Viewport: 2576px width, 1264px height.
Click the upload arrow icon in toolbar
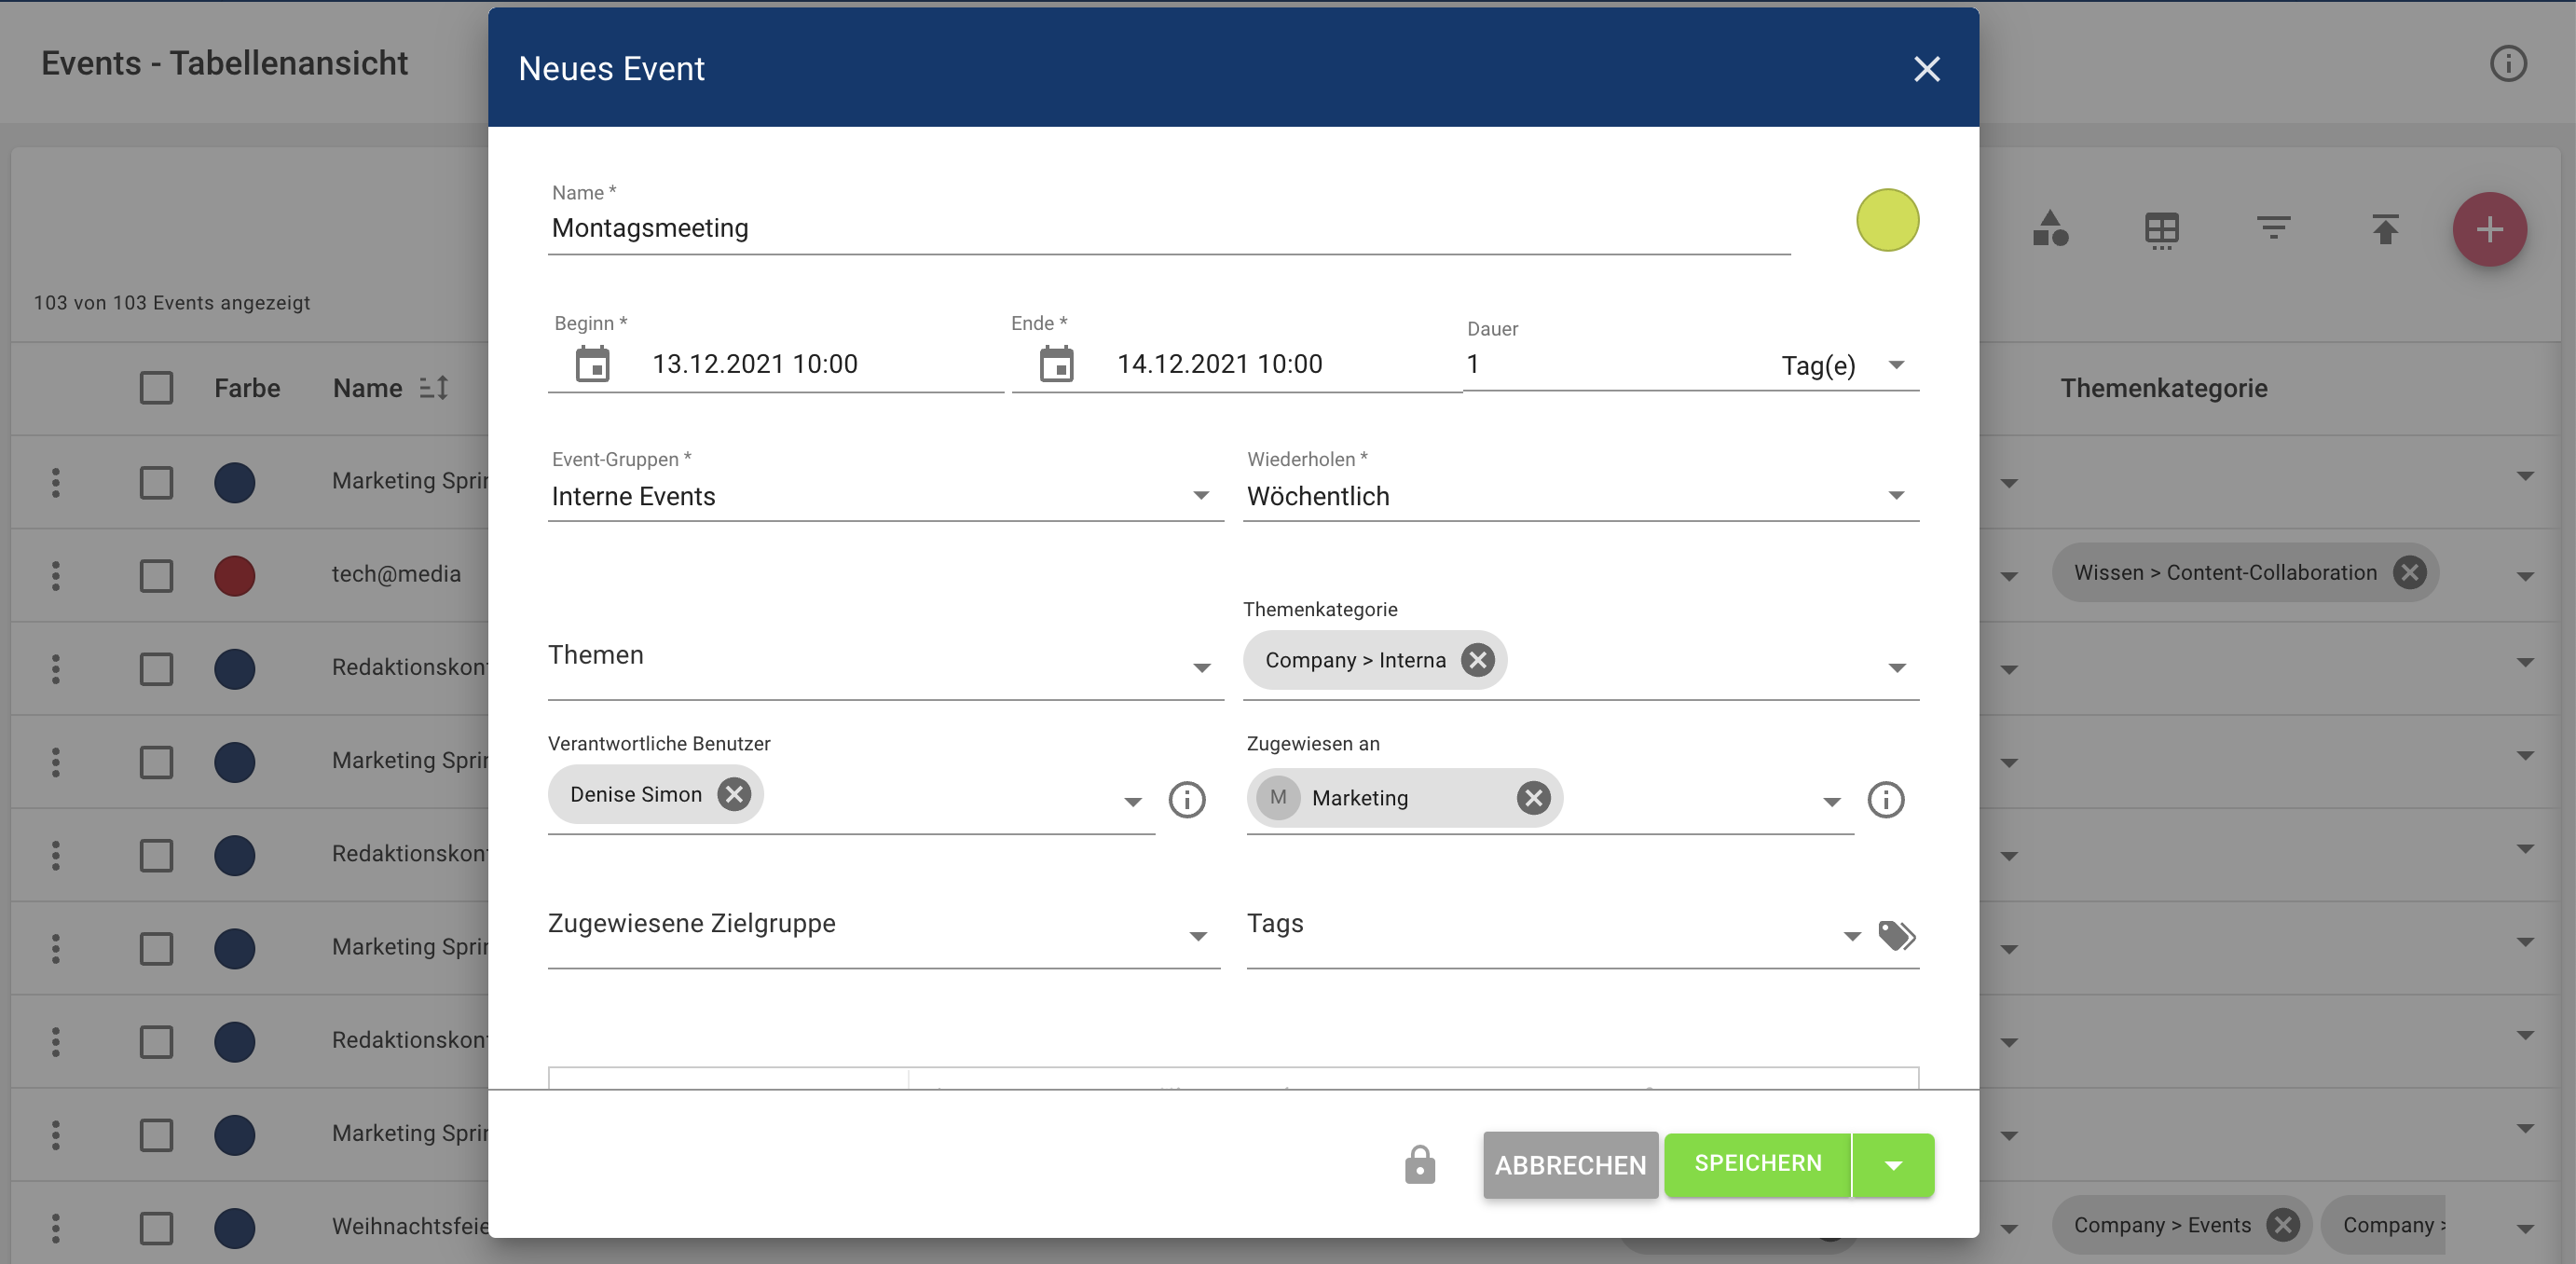pos(2385,229)
